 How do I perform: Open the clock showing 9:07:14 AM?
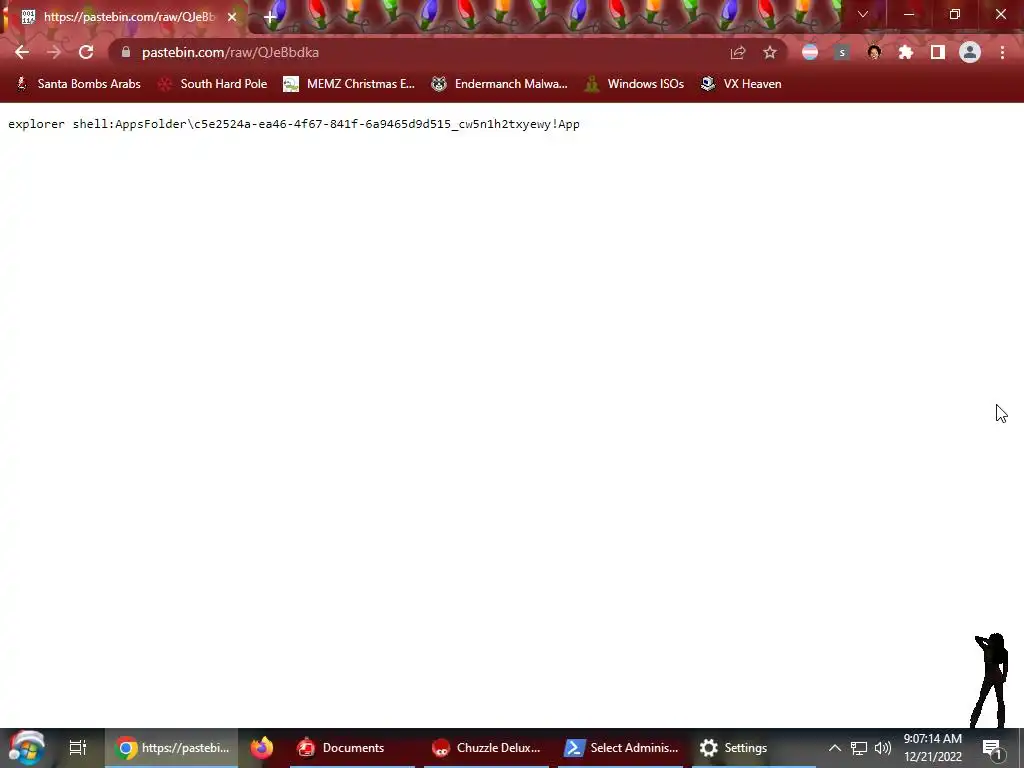(x=933, y=748)
